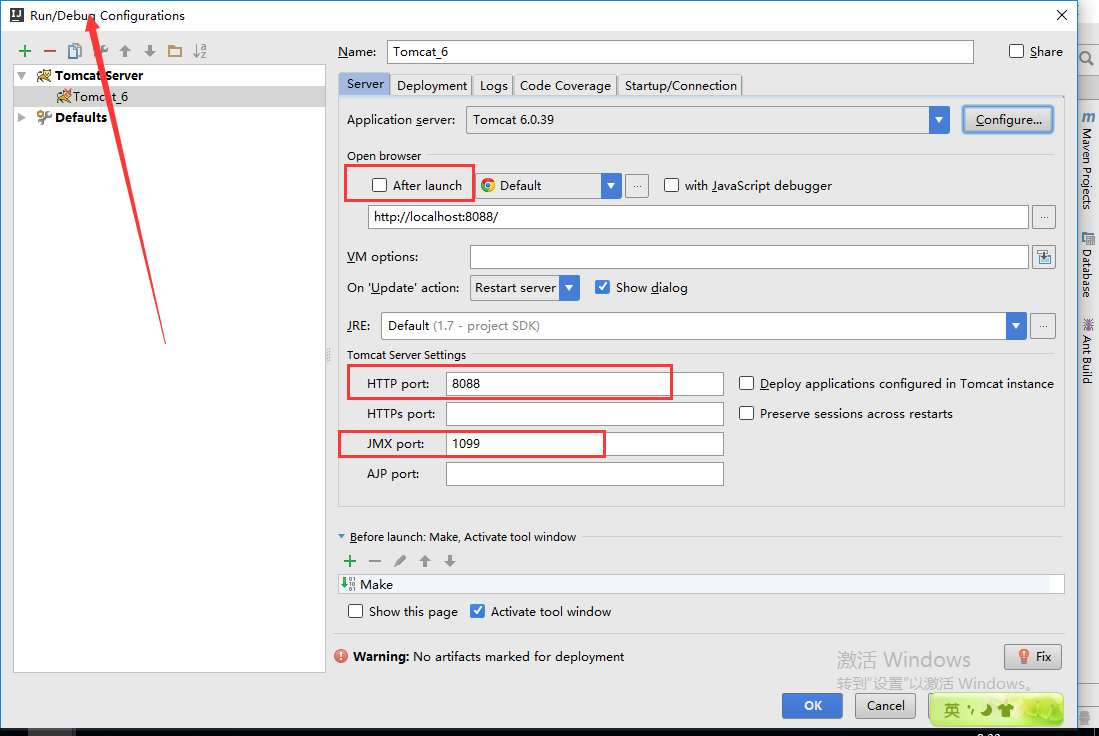Open the Default browser dropdown arrow
The width and height of the screenshot is (1099, 736).
coord(611,186)
